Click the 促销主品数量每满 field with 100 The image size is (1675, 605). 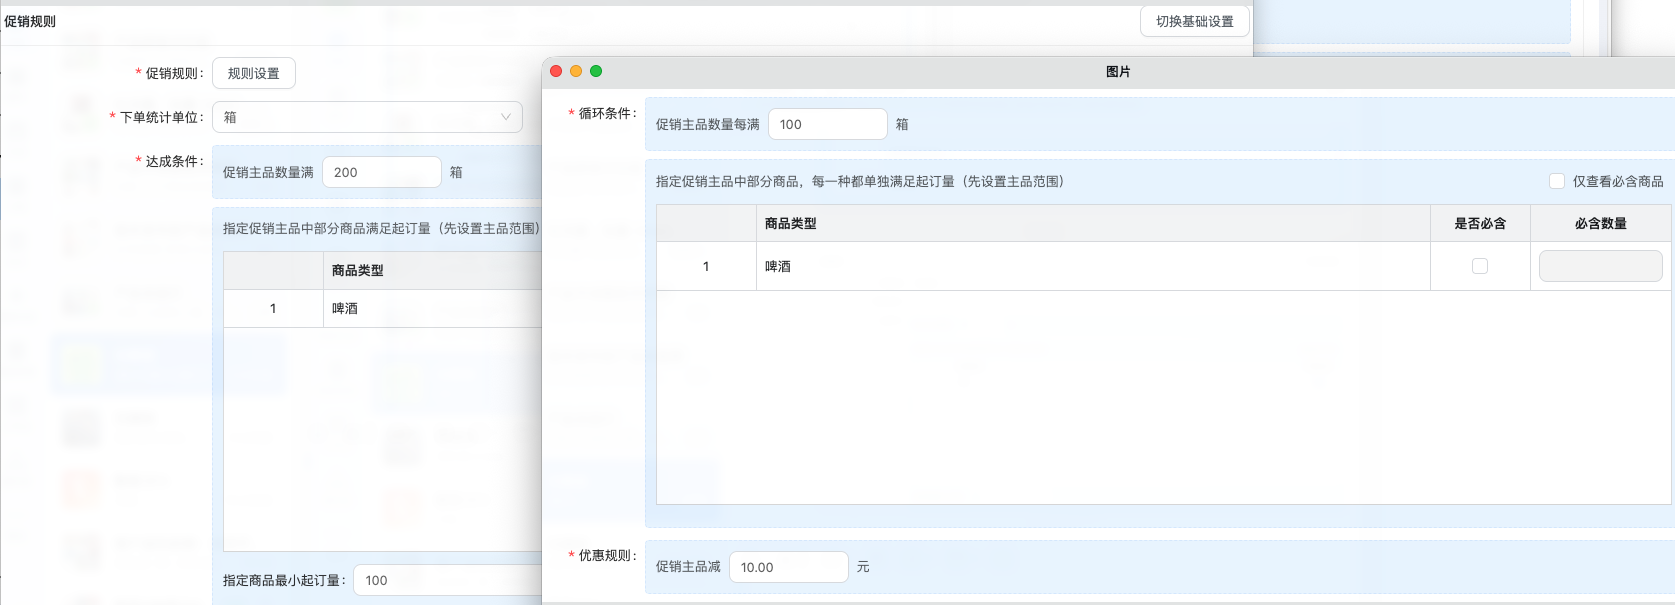click(827, 124)
